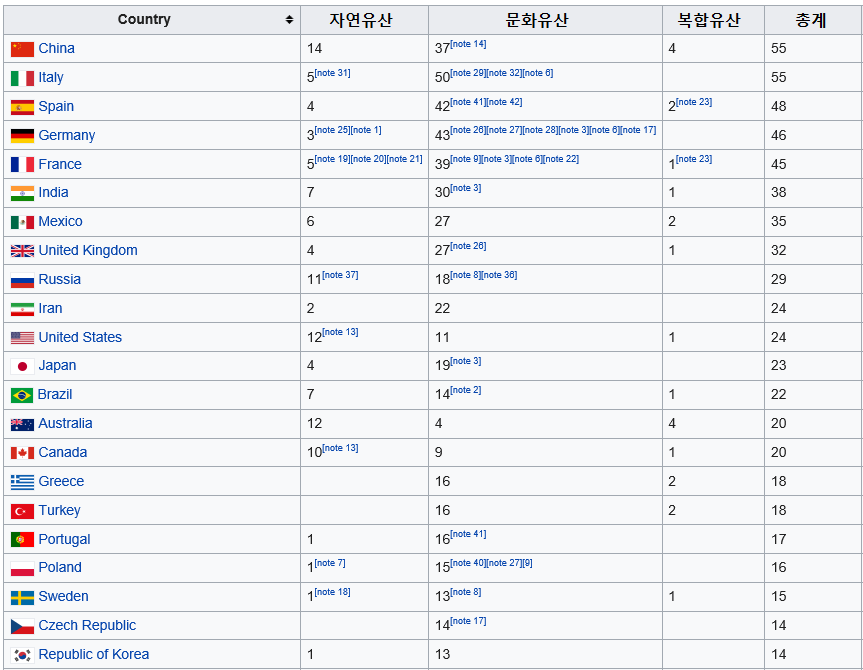Viewport: 863px width, 670px height.
Task: Open the Canada country link
Action: coord(63,453)
